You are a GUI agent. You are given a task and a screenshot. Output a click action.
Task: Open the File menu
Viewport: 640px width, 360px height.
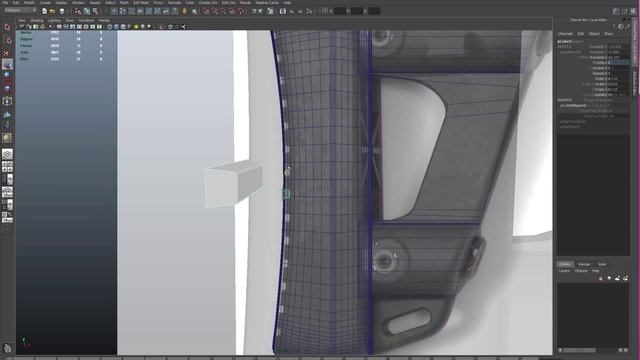tap(5, 2)
